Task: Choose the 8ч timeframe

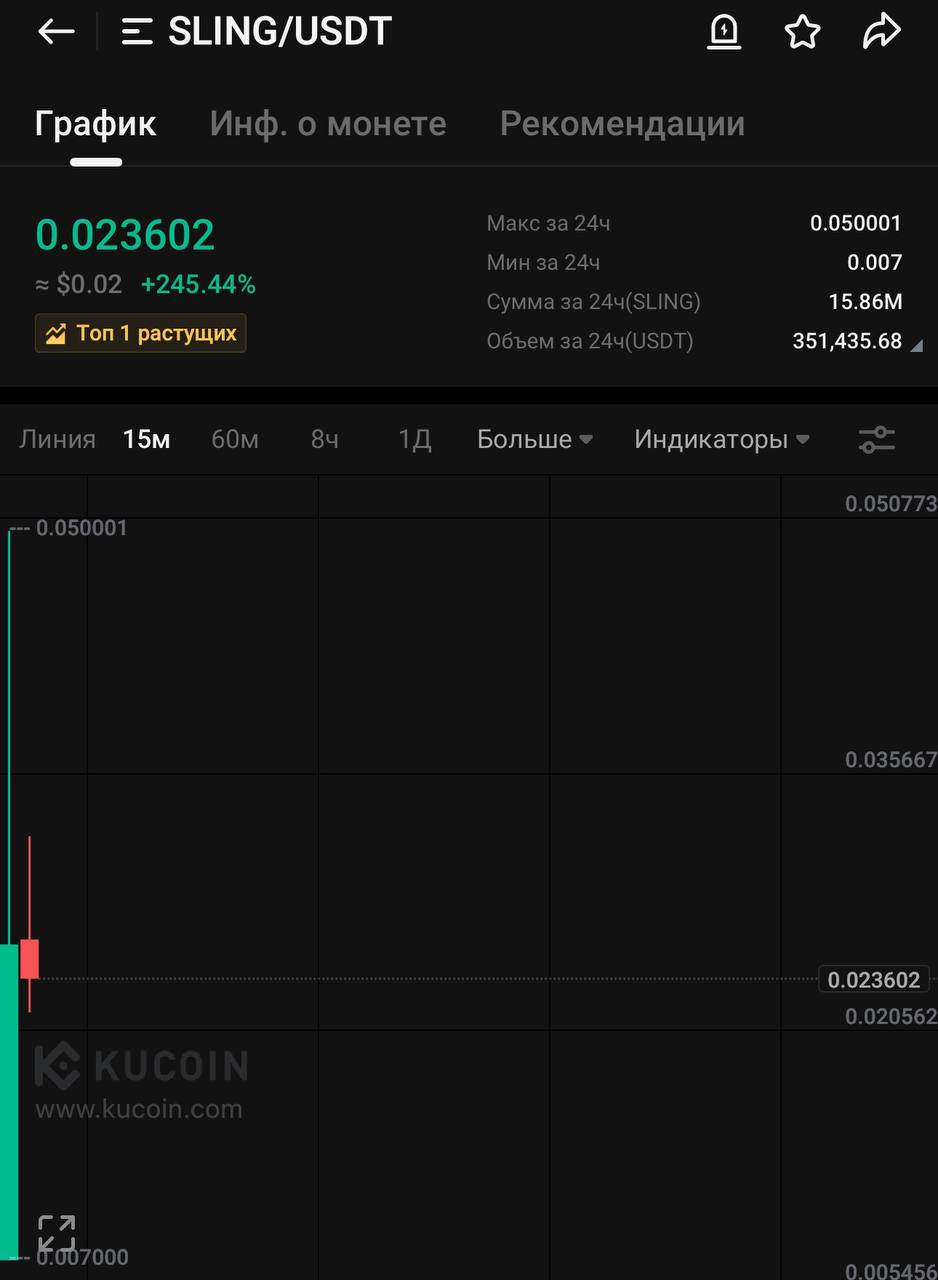Action: 325,439
